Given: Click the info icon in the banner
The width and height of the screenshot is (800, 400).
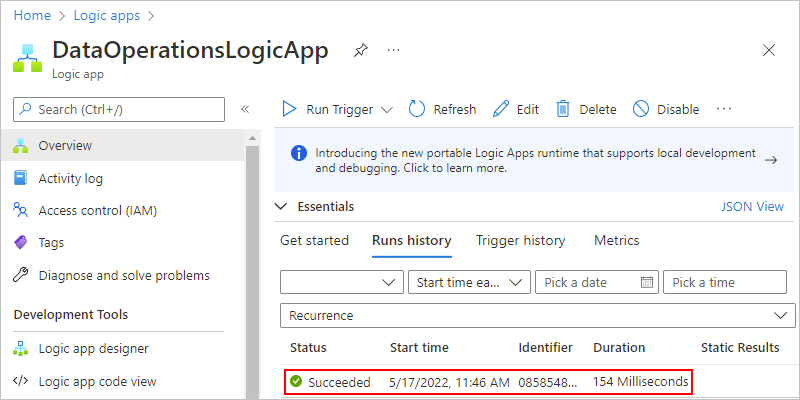Looking at the screenshot, I should point(299,153).
